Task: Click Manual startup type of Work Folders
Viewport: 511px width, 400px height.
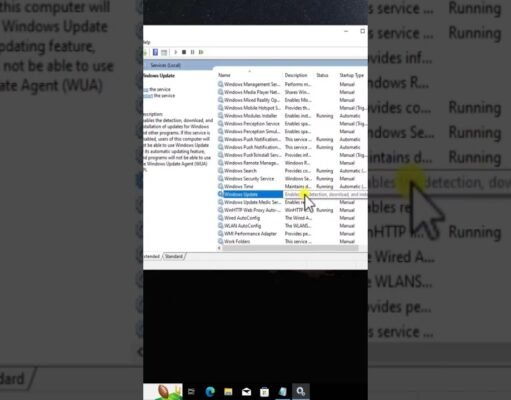Action: click(347, 241)
